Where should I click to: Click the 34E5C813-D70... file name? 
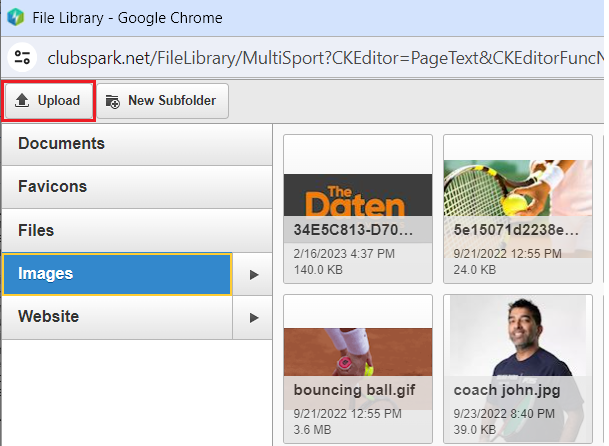353,227
